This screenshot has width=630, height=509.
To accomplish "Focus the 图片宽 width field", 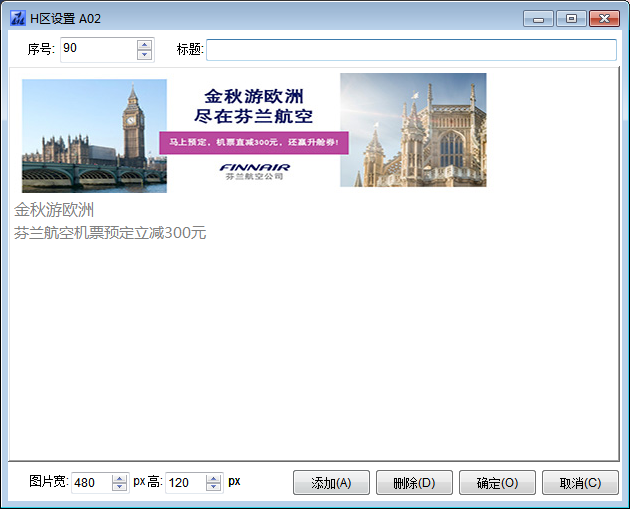I will coord(92,482).
